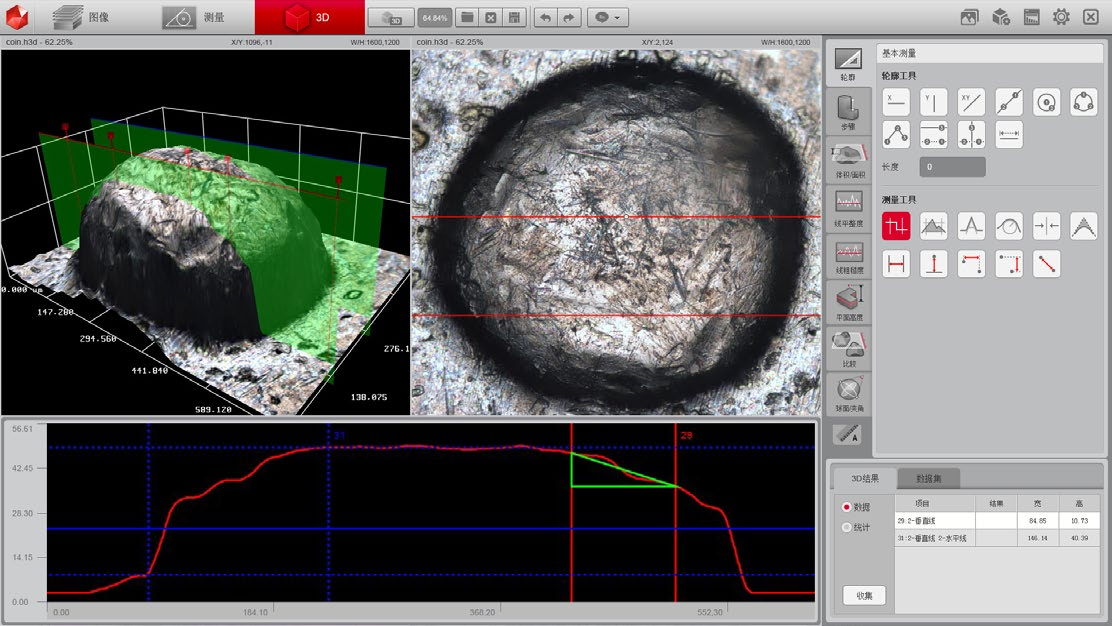Click the 收集 collect button
Image resolution: width=1112 pixels, height=626 pixels.
[x=864, y=596]
